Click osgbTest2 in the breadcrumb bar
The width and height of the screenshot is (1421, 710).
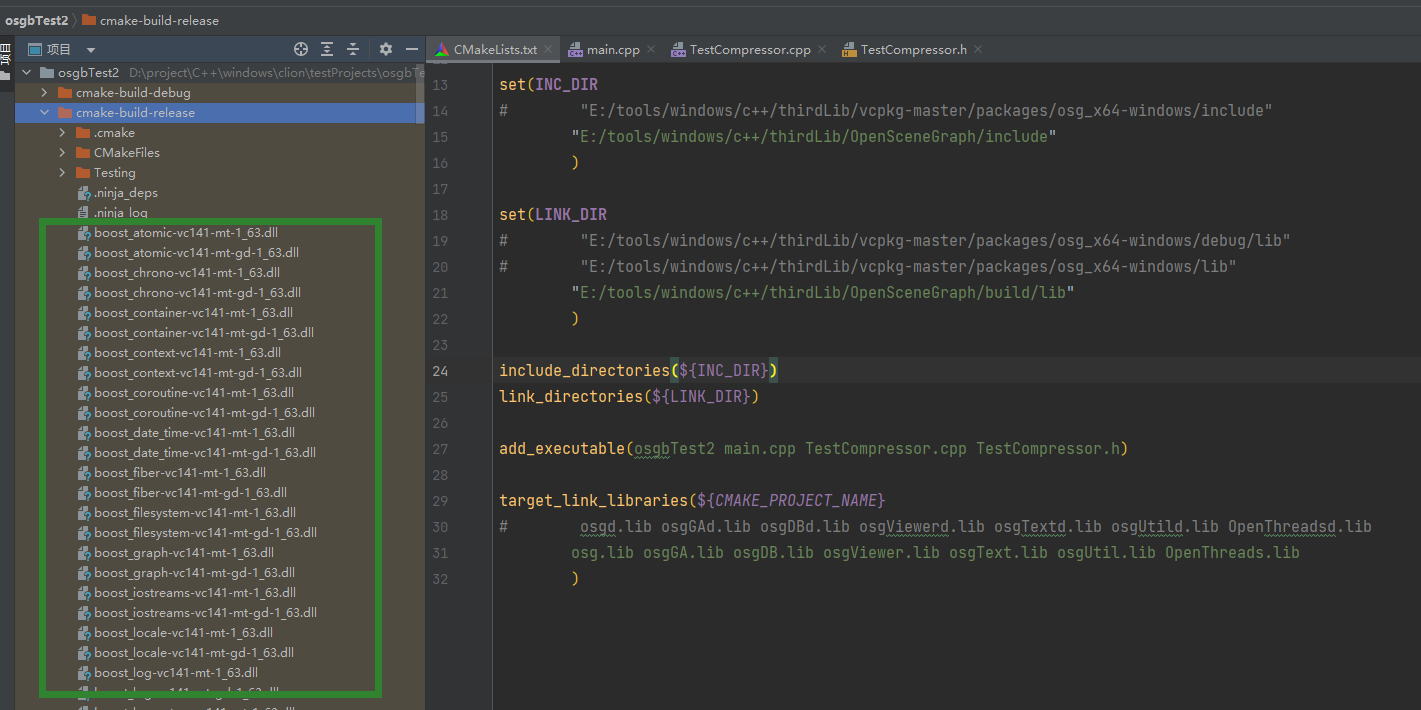tap(34, 20)
